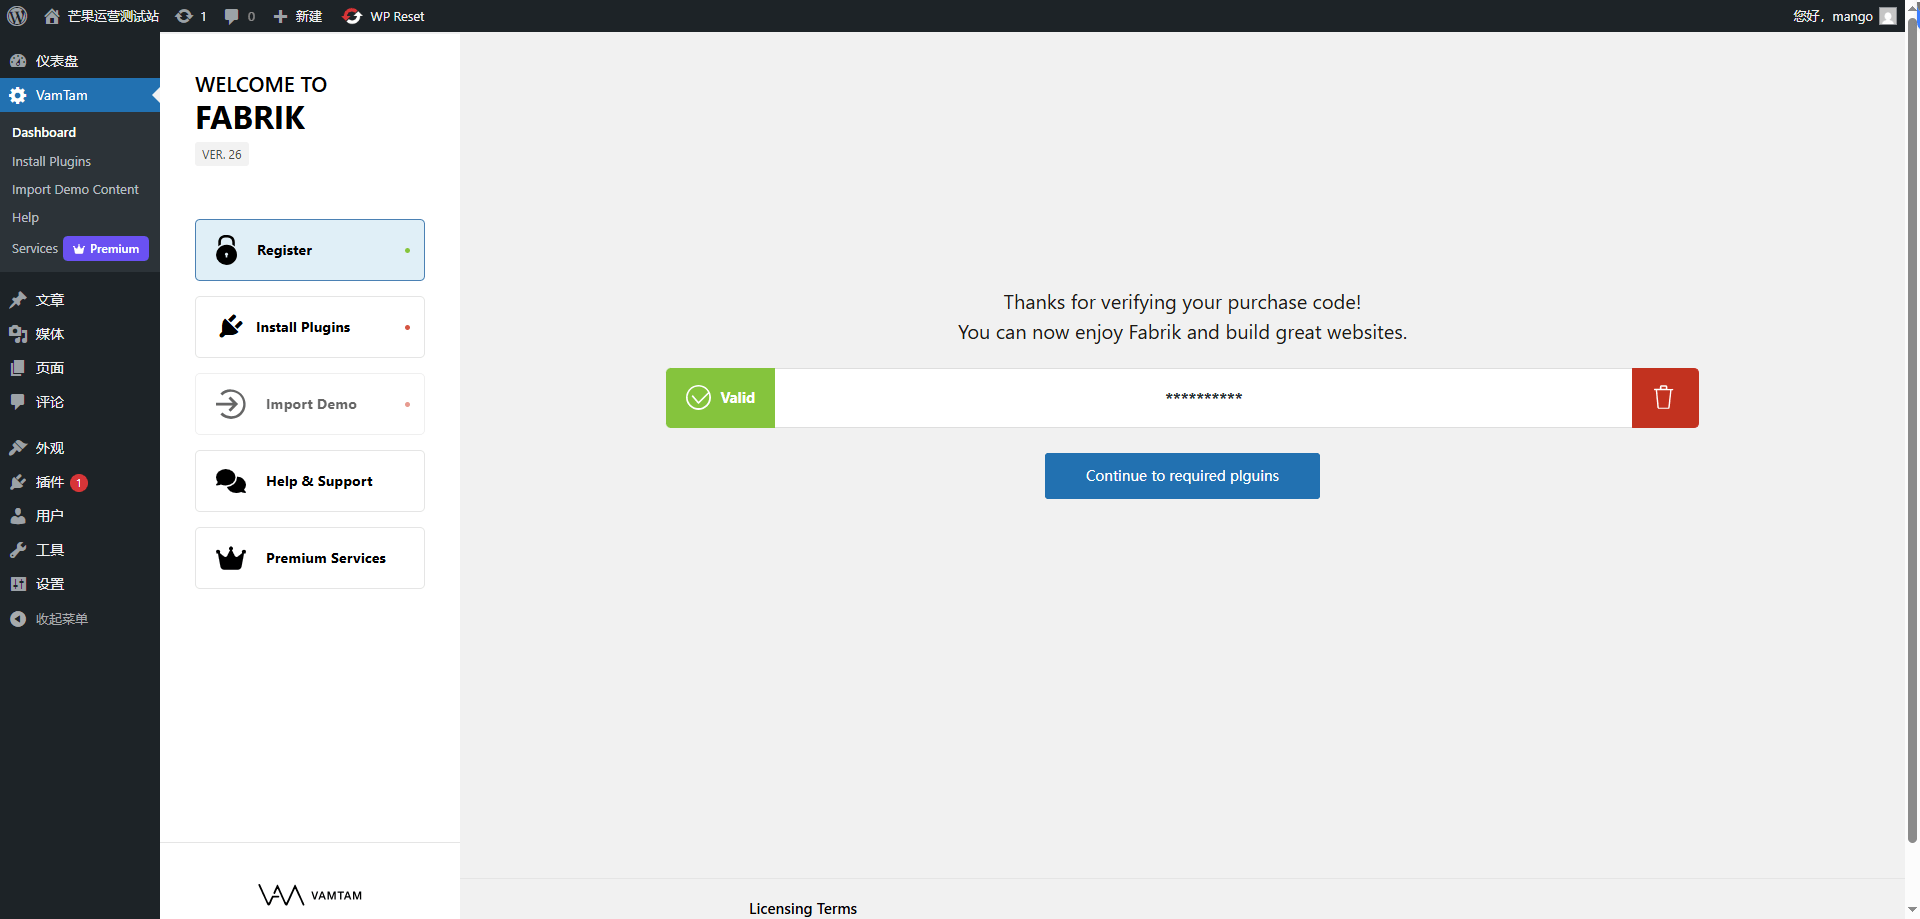Open the comments bubble icon in admin bar
This screenshot has height=919, width=1920.
(232, 16)
